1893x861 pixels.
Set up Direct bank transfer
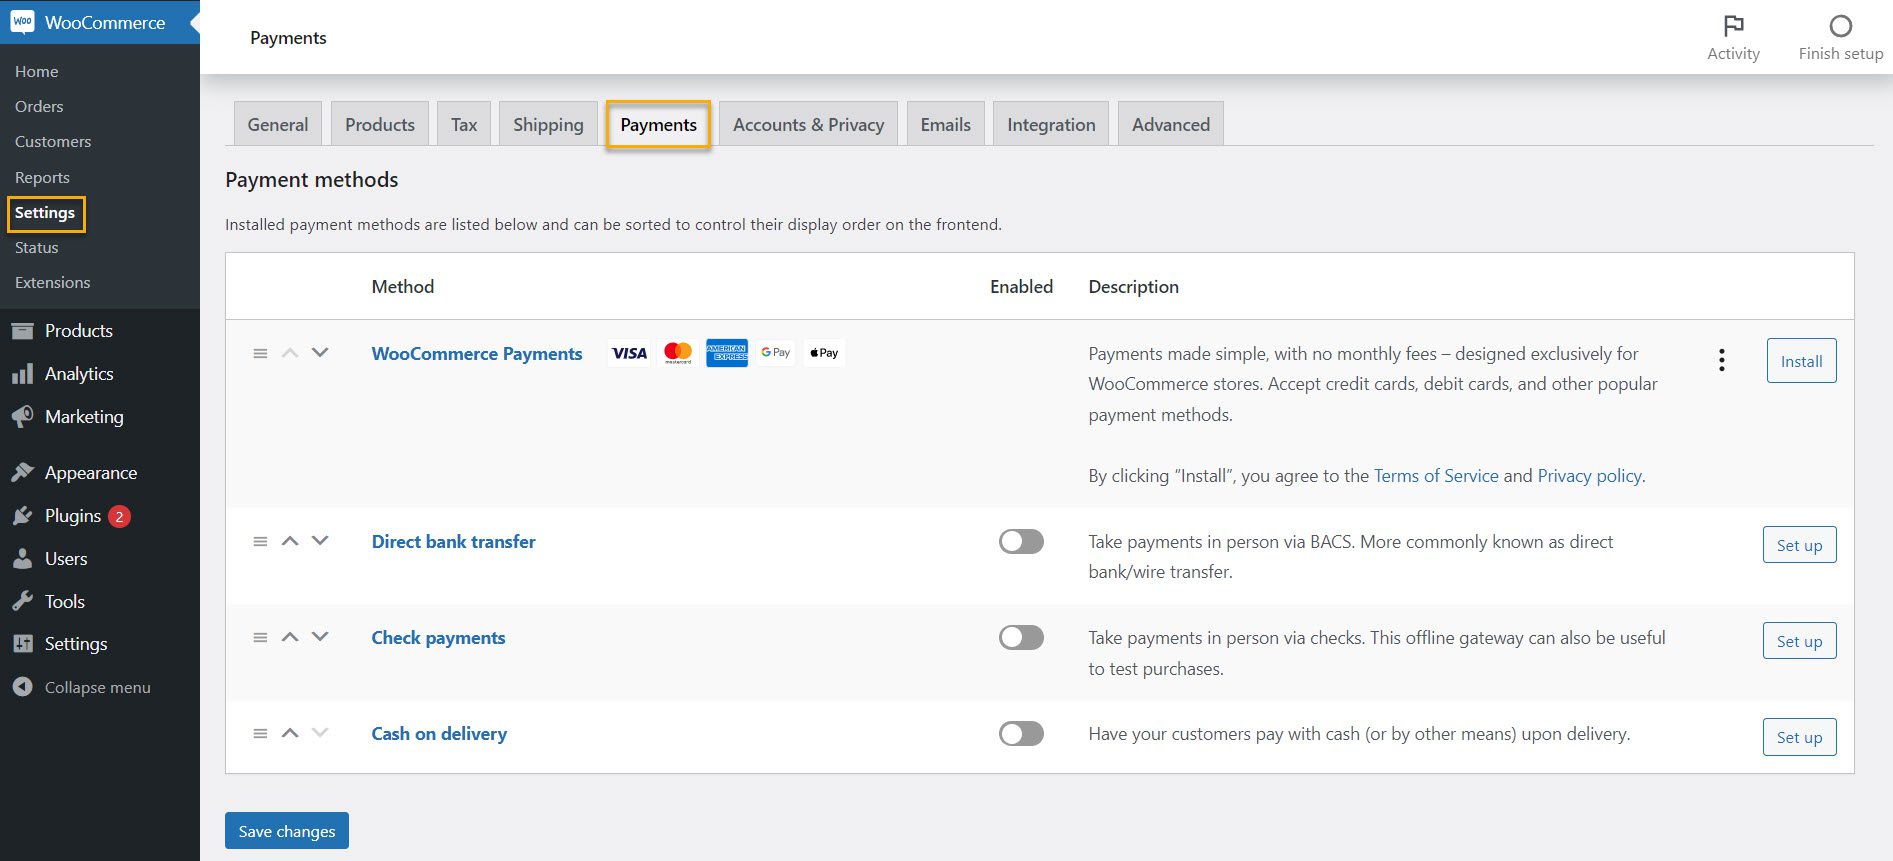tap(1799, 545)
